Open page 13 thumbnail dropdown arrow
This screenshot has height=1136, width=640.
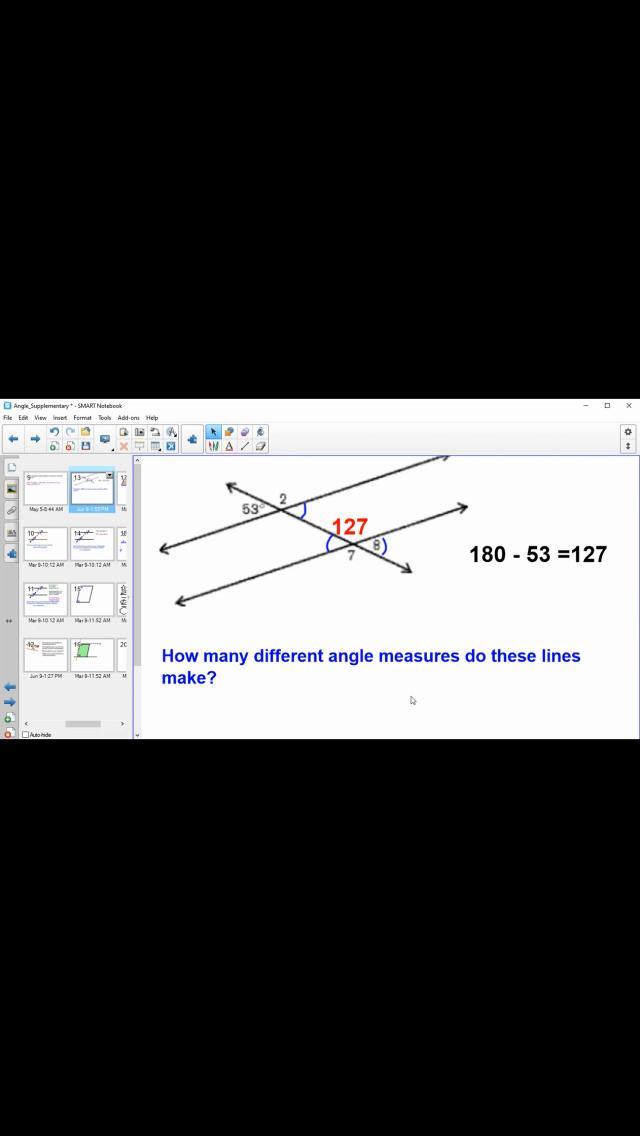[109, 476]
